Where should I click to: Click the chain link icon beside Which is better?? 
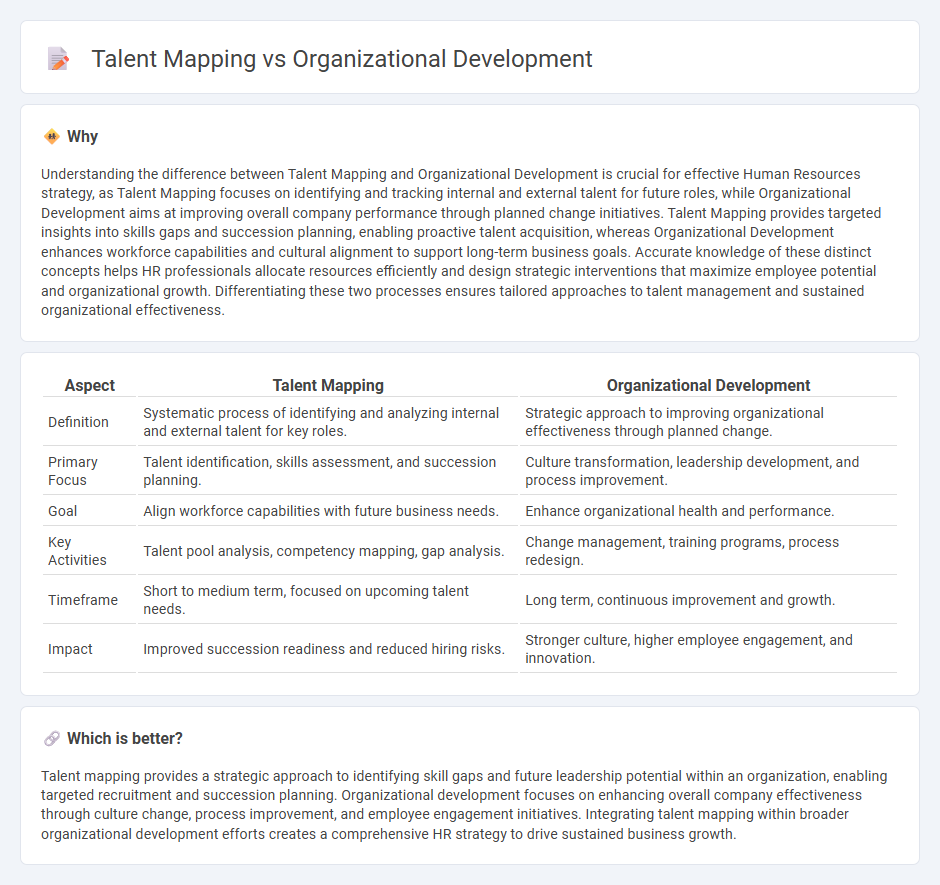coord(52,738)
